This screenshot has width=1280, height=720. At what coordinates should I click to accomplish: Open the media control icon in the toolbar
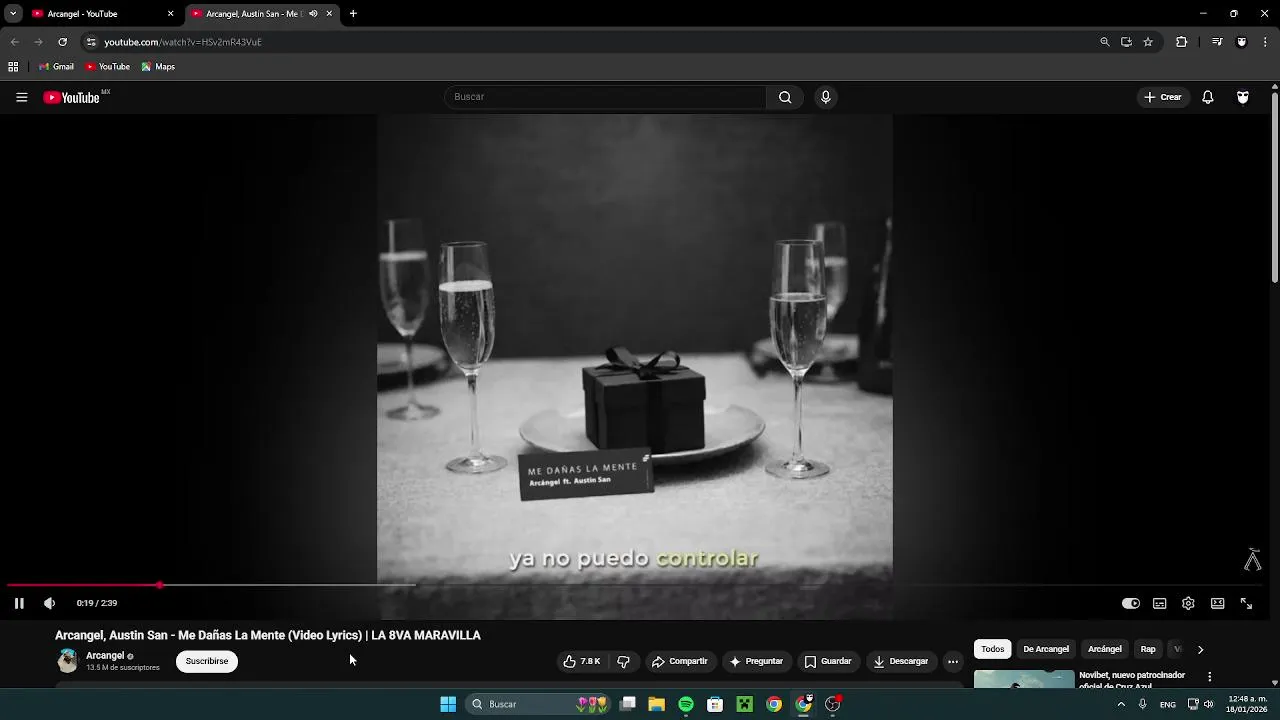(1217, 42)
